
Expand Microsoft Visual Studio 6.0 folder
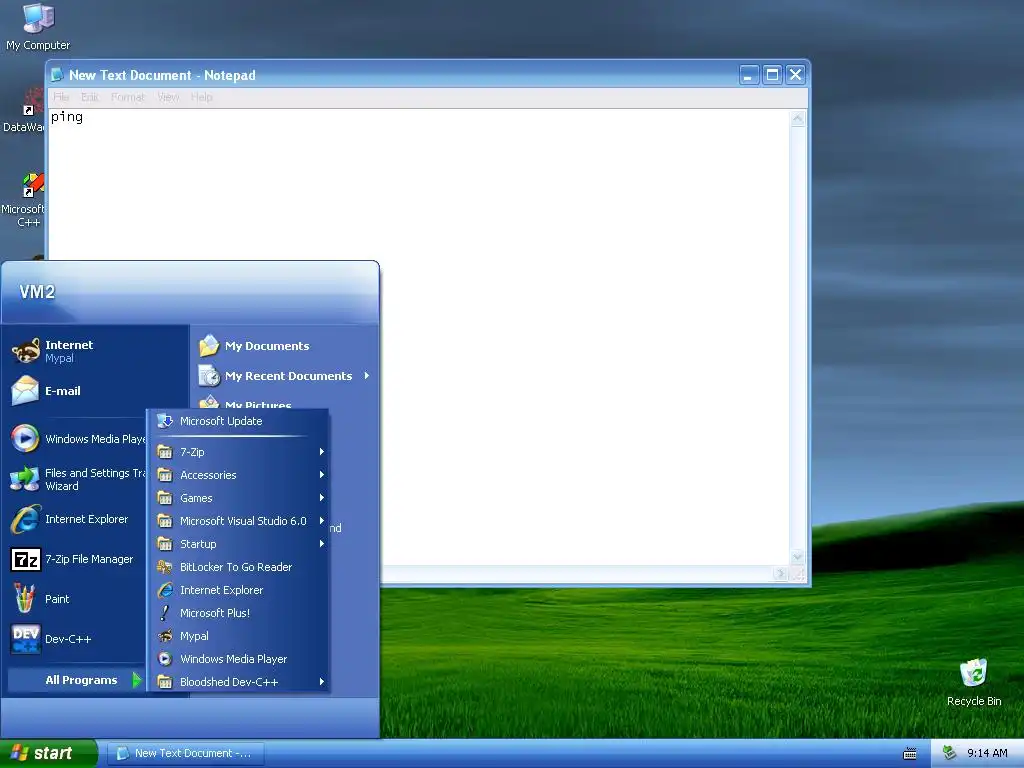238,520
